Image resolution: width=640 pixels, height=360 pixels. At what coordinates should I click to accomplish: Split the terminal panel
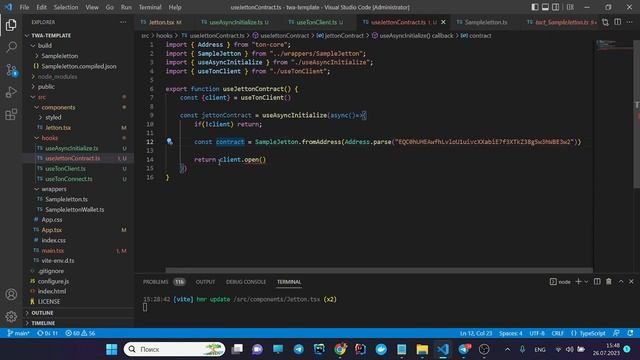(x=597, y=282)
